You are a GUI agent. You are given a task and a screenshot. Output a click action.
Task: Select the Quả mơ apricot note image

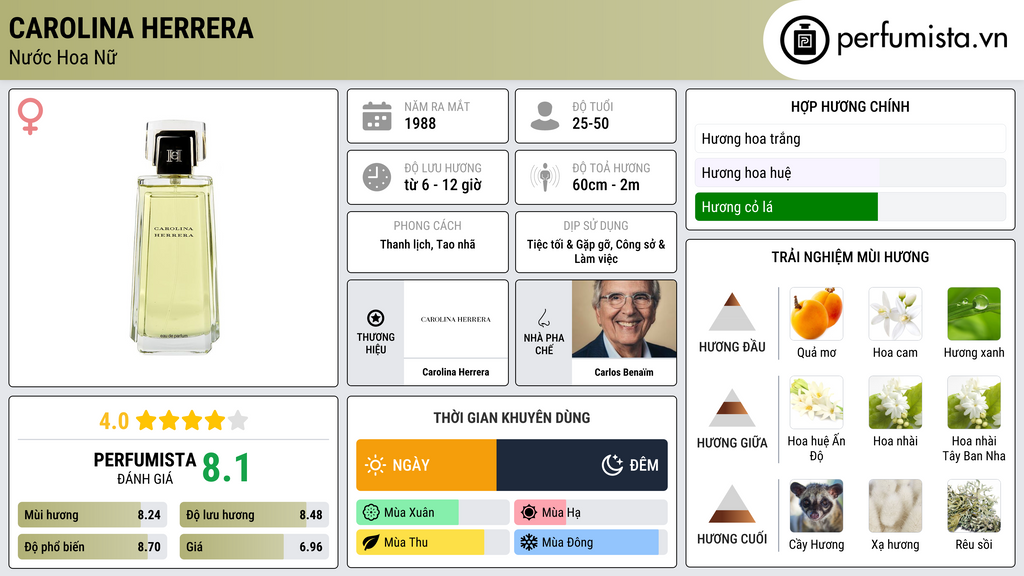[x=816, y=314]
